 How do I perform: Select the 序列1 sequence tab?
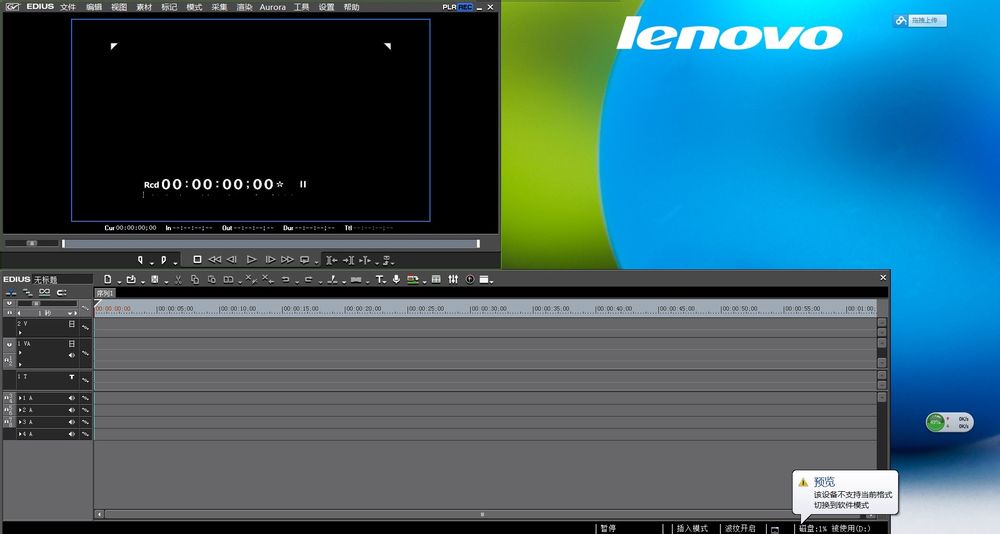[x=105, y=293]
